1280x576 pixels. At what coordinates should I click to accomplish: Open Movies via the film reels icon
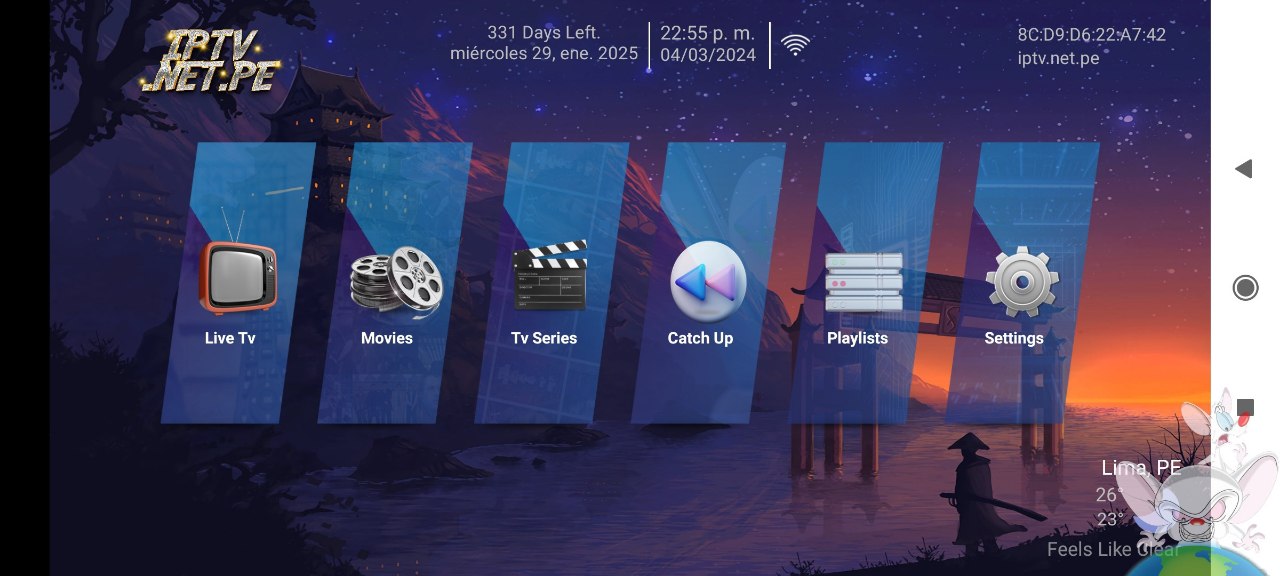[395, 281]
